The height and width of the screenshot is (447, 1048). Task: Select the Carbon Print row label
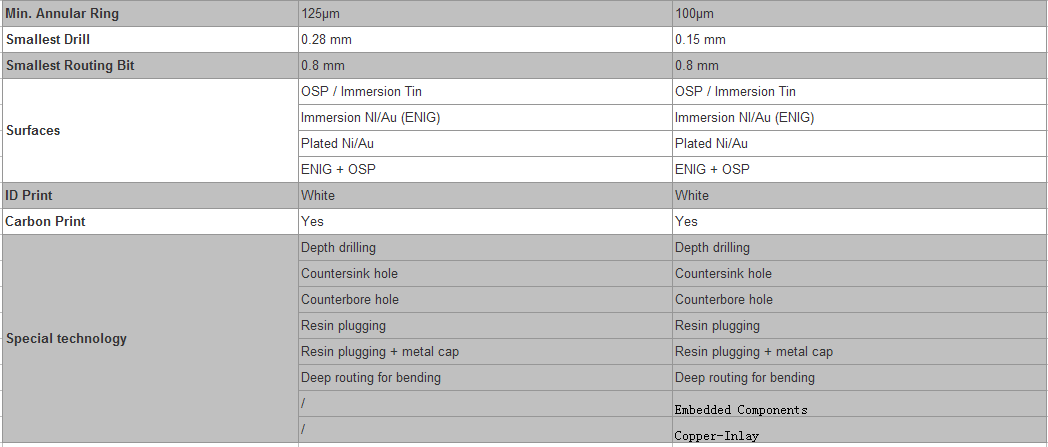click(150, 221)
